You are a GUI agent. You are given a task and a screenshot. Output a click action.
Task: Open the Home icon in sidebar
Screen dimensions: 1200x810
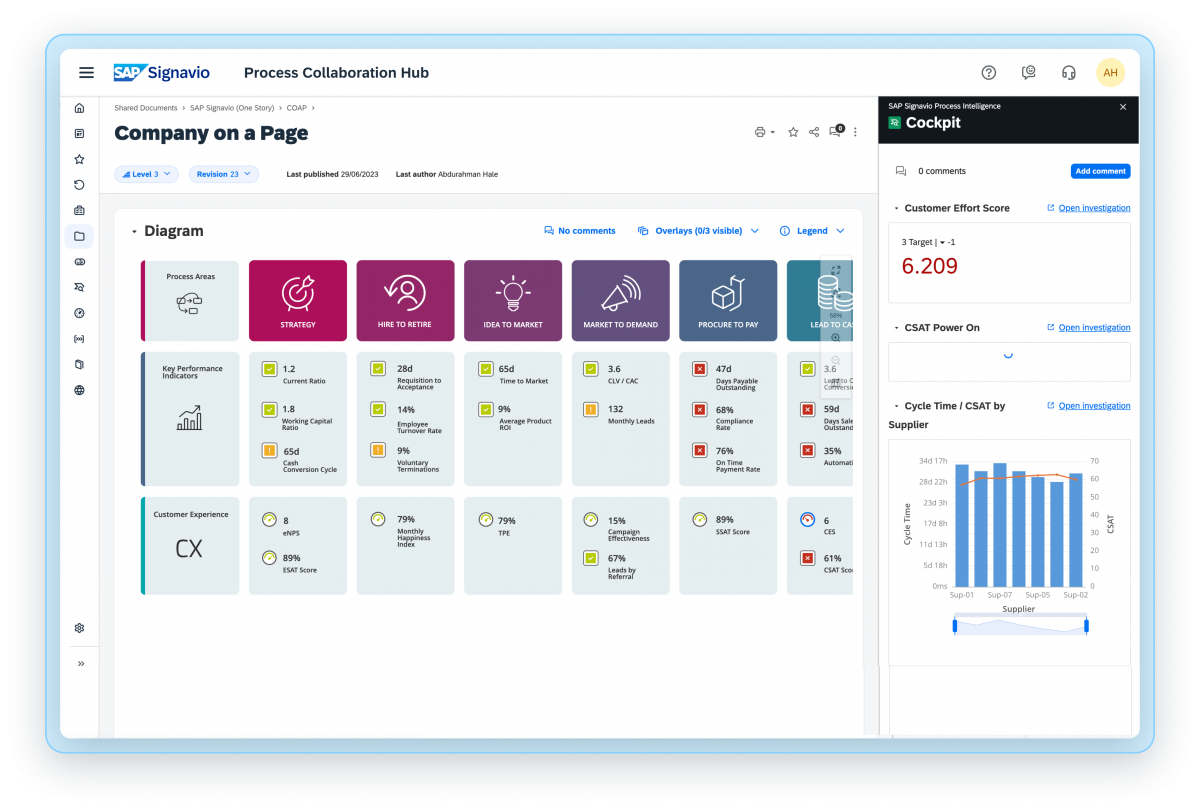[x=79, y=107]
